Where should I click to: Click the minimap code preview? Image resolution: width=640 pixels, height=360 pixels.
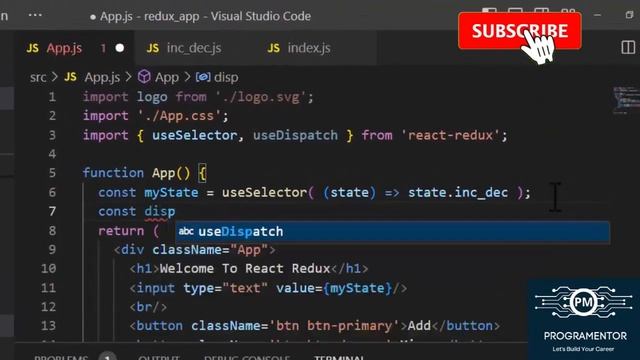click(626, 99)
